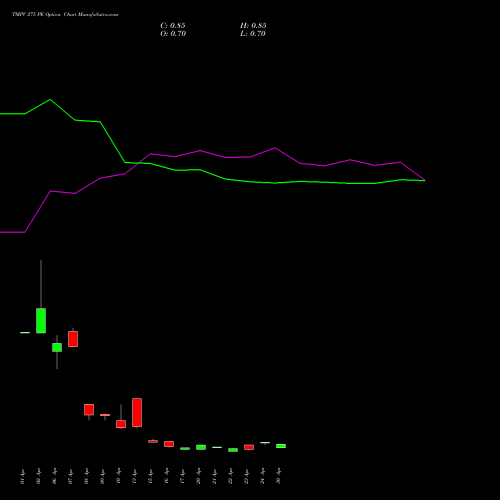The image size is (500, 500).
Task: Click the '06 Apr' date axis label
Action: pos(54,476)
